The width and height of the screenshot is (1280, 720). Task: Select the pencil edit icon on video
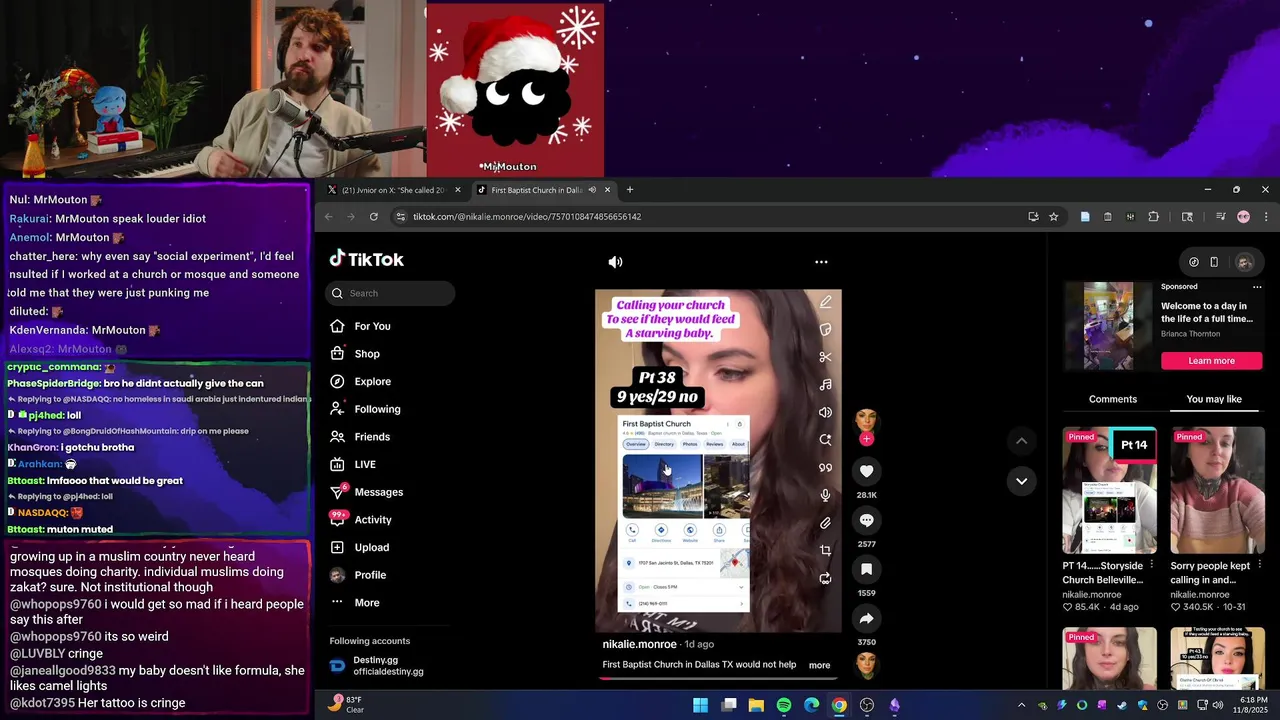pos(825,302)
